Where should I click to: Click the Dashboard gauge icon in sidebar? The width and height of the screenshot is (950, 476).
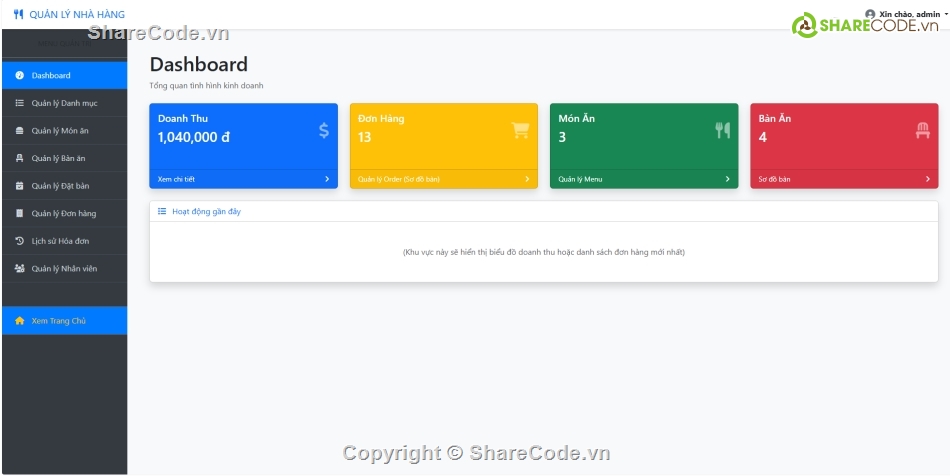(19, 76)
